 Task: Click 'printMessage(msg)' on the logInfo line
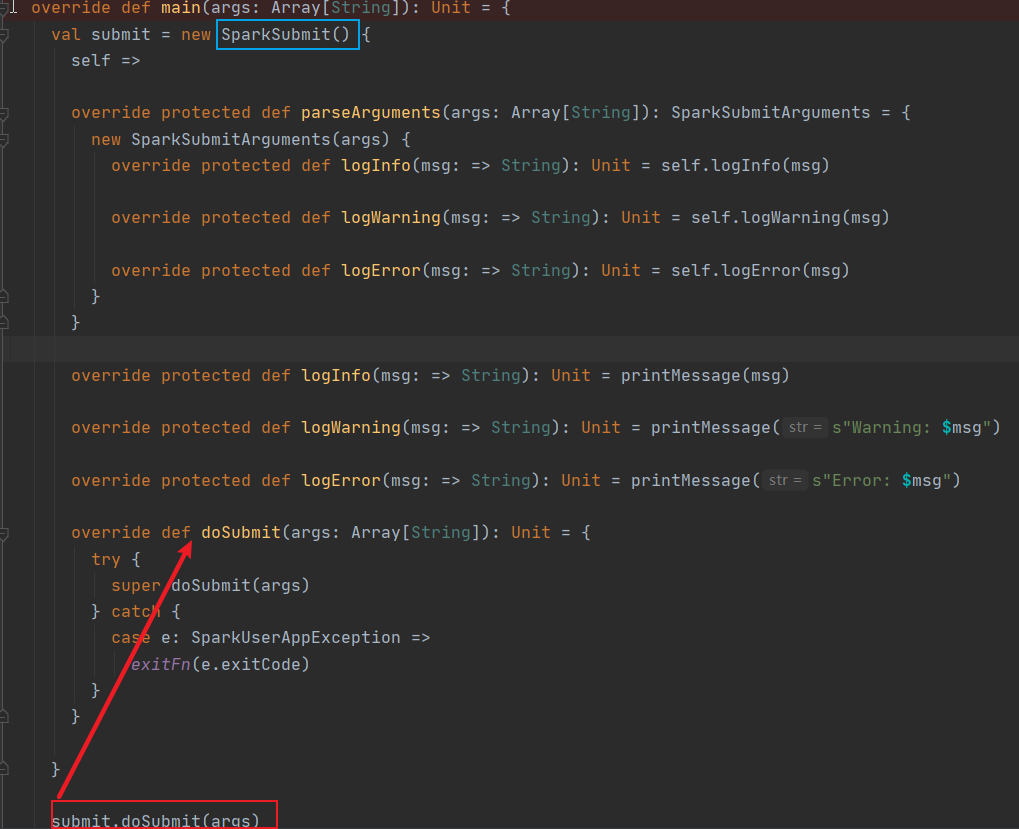[704, 376]
